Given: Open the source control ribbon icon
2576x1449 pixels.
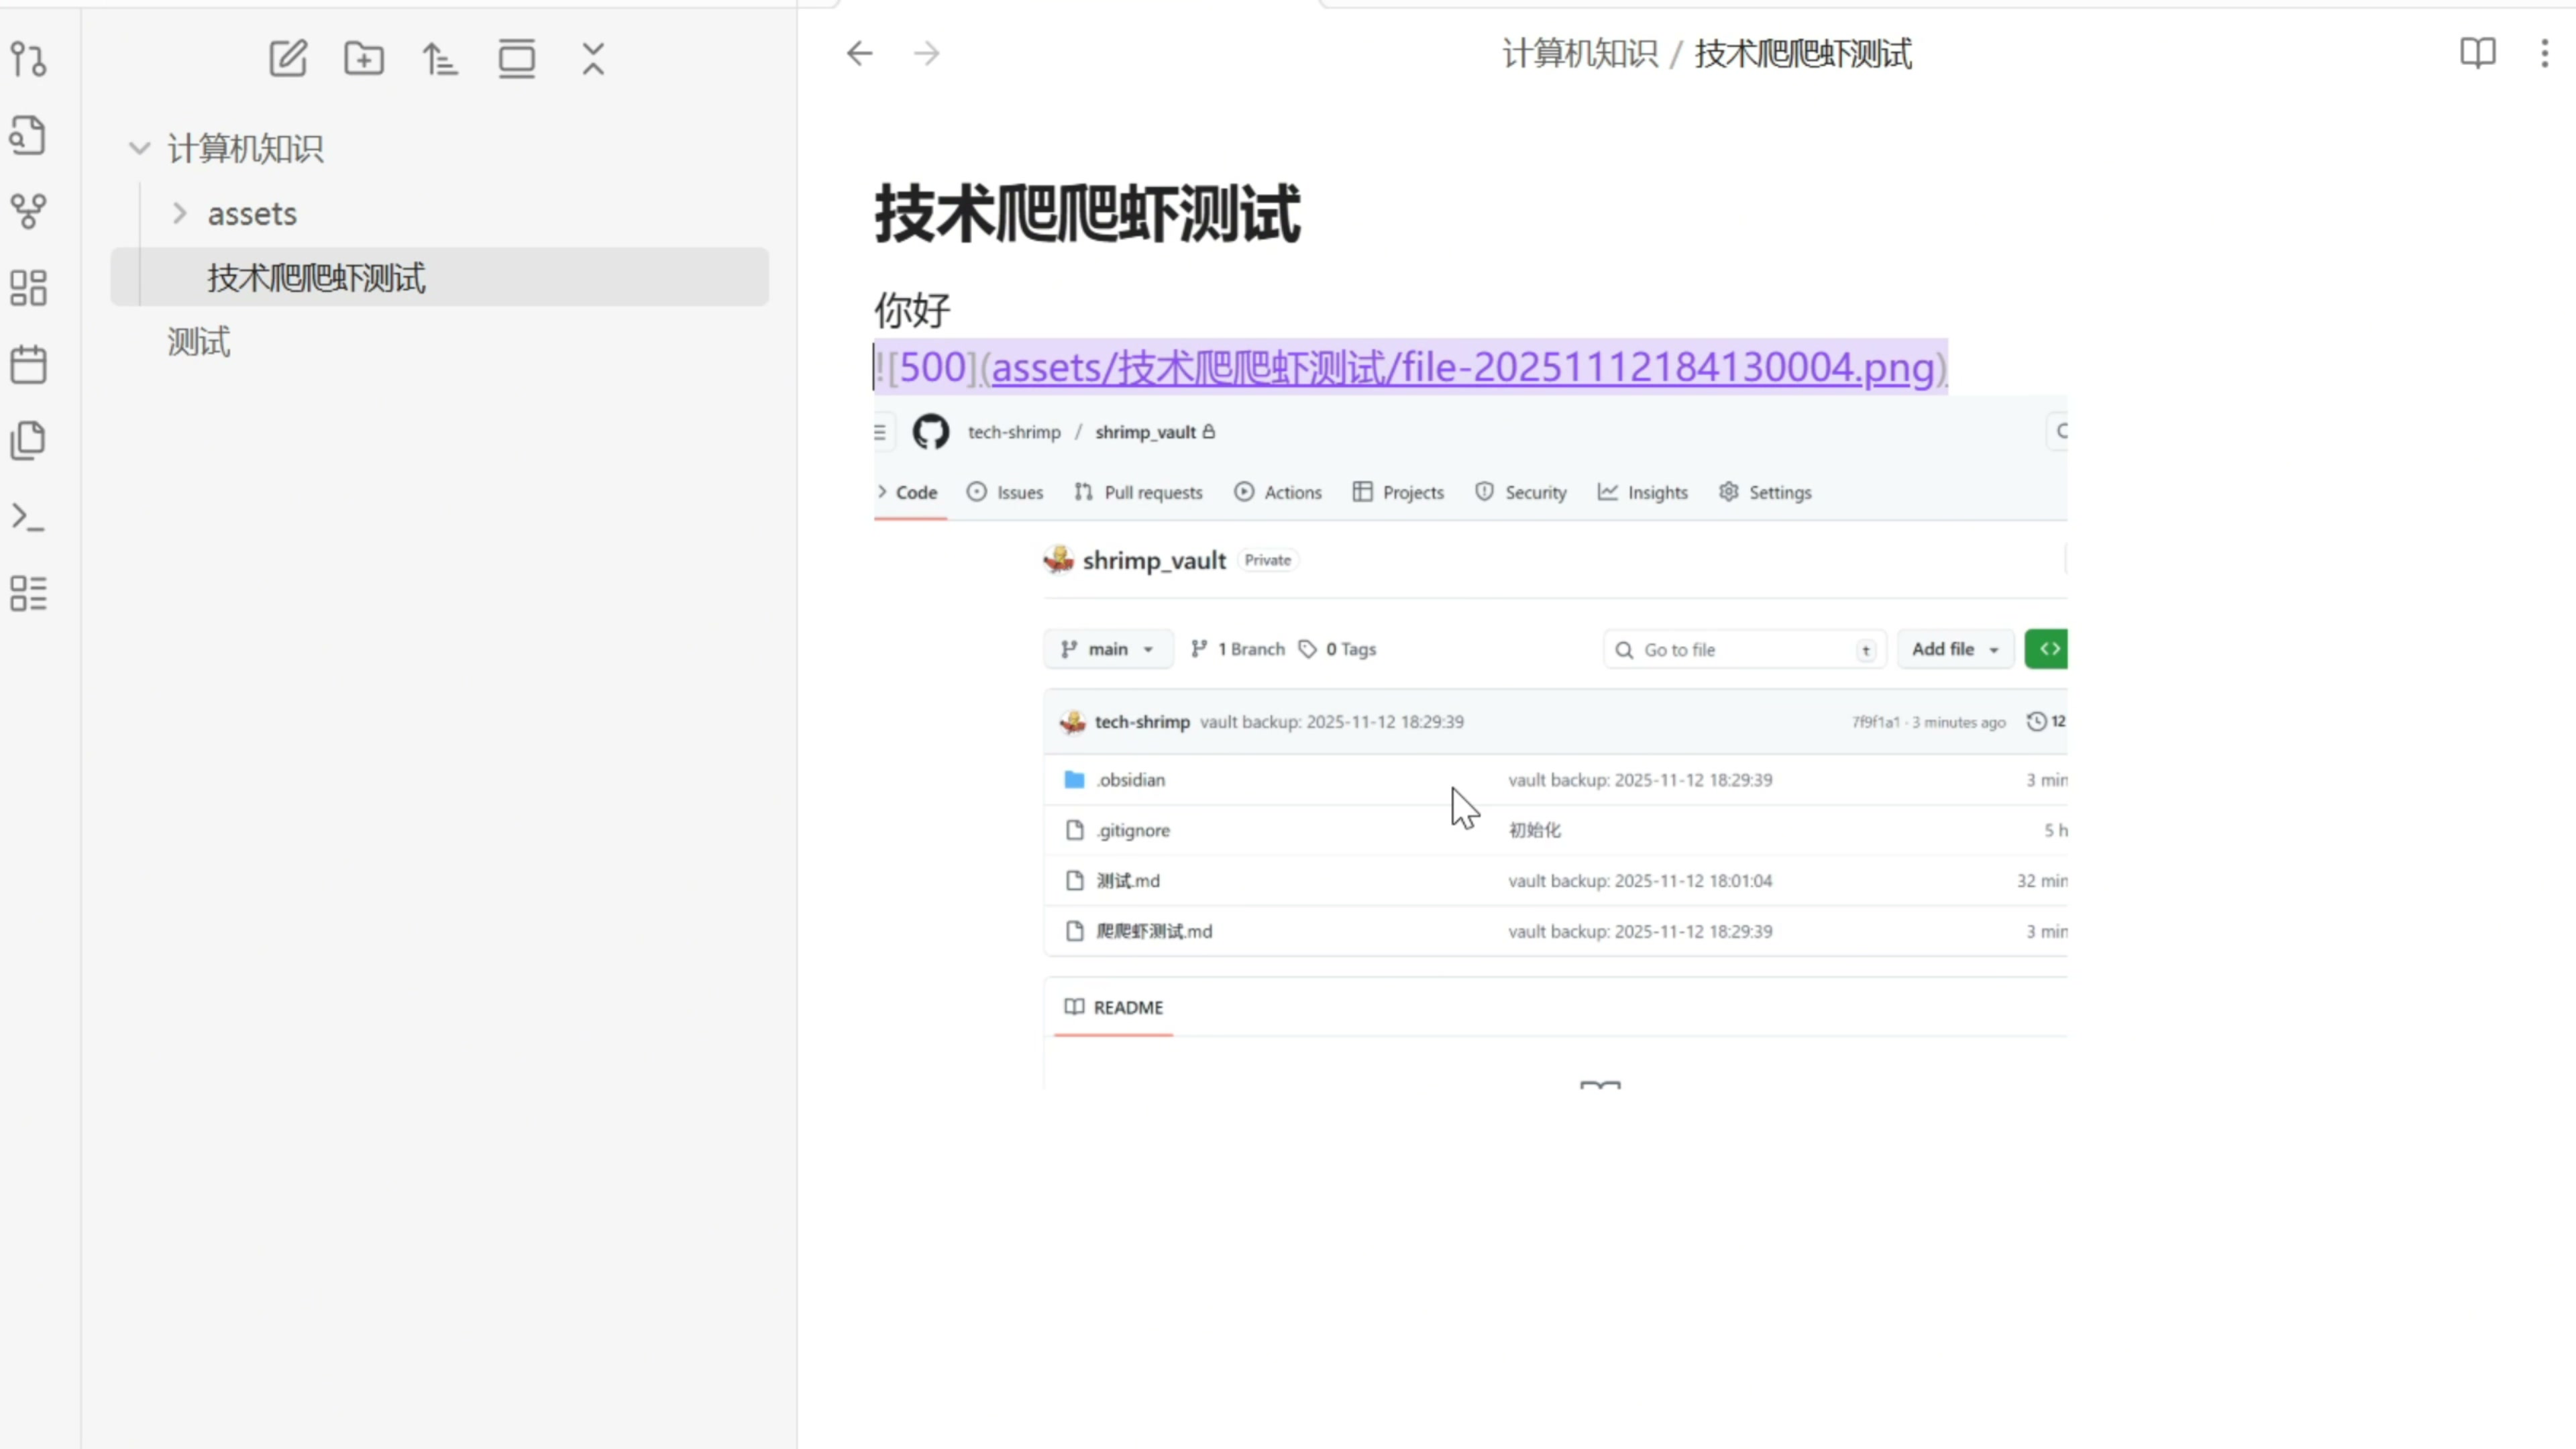Looking at the screenshot, I should 28,59.
